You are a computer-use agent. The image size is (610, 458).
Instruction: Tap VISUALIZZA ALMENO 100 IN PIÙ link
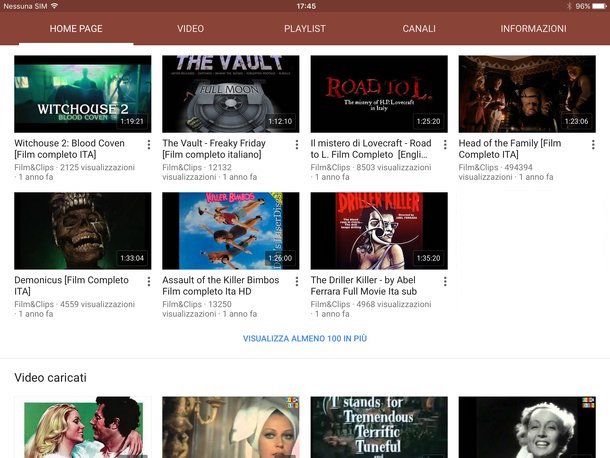pos(305,339)
